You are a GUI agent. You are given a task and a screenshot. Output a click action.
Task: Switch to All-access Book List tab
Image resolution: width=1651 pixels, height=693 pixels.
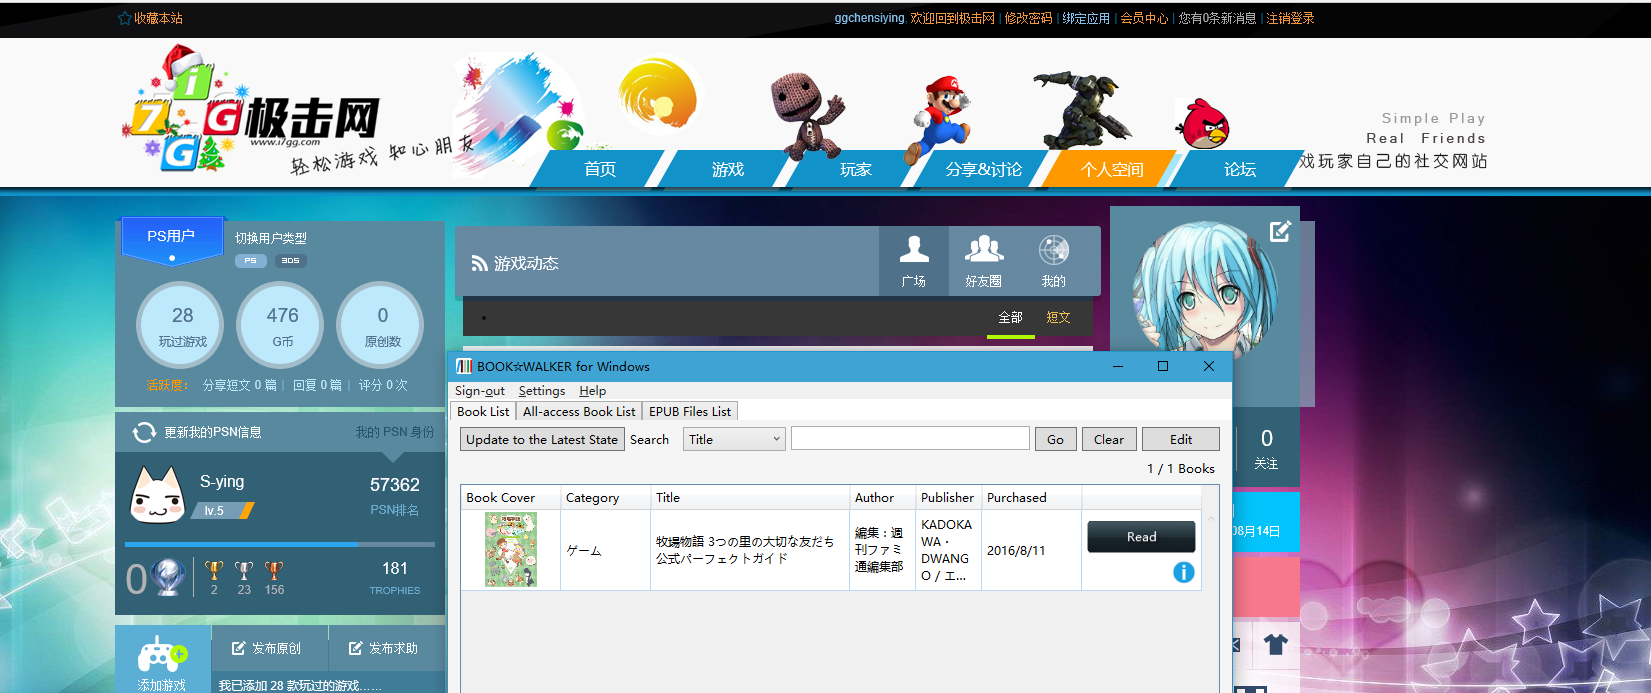[x=579, y=411]
